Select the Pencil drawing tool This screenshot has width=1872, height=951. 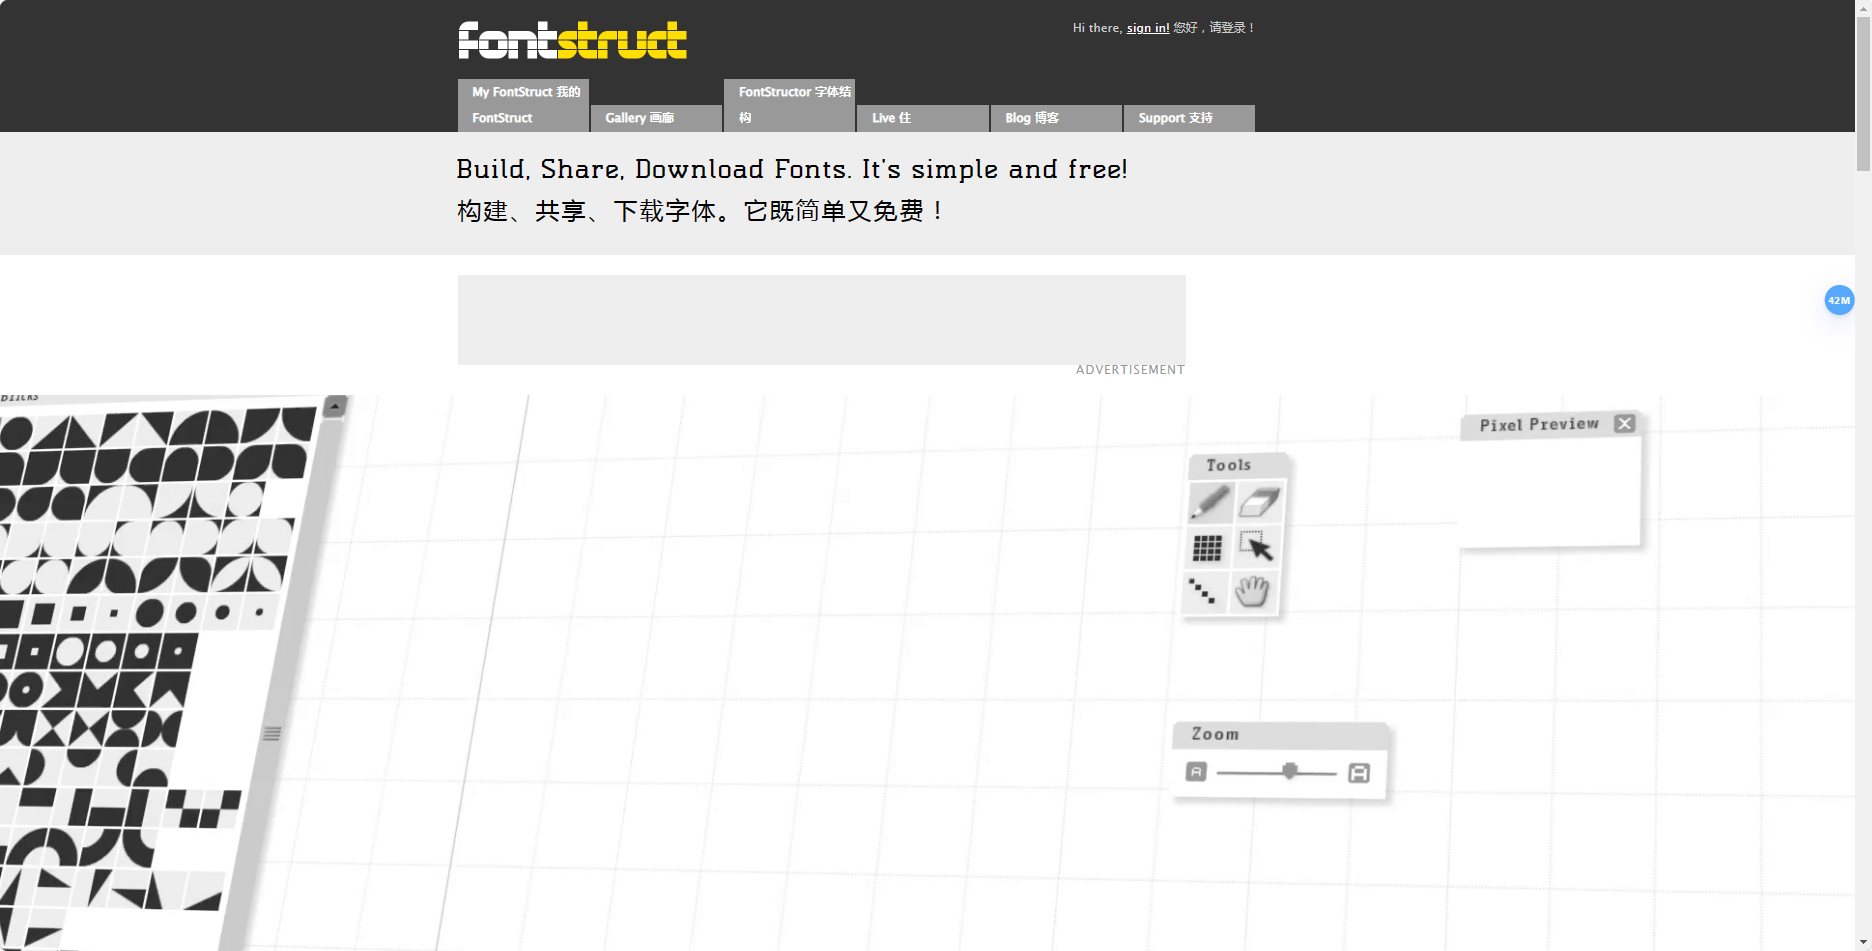click(x=1210, y=502)
